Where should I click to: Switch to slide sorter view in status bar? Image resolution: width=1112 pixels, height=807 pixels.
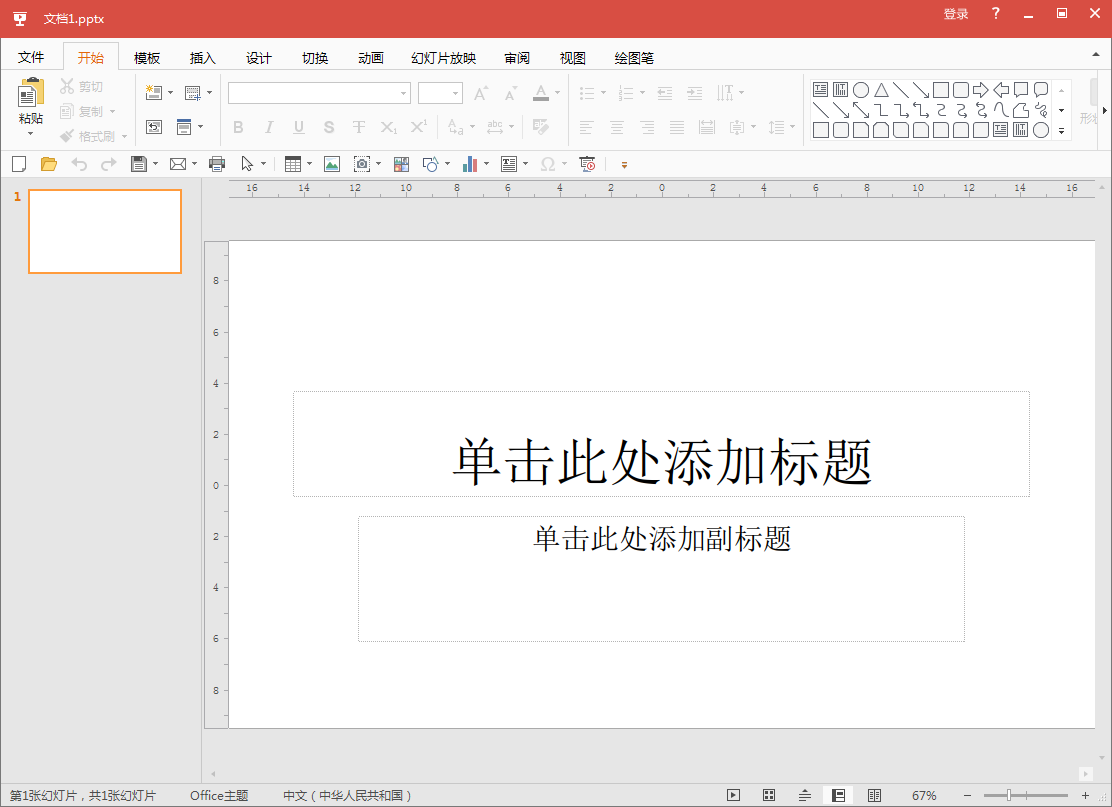tap(769, 795)
